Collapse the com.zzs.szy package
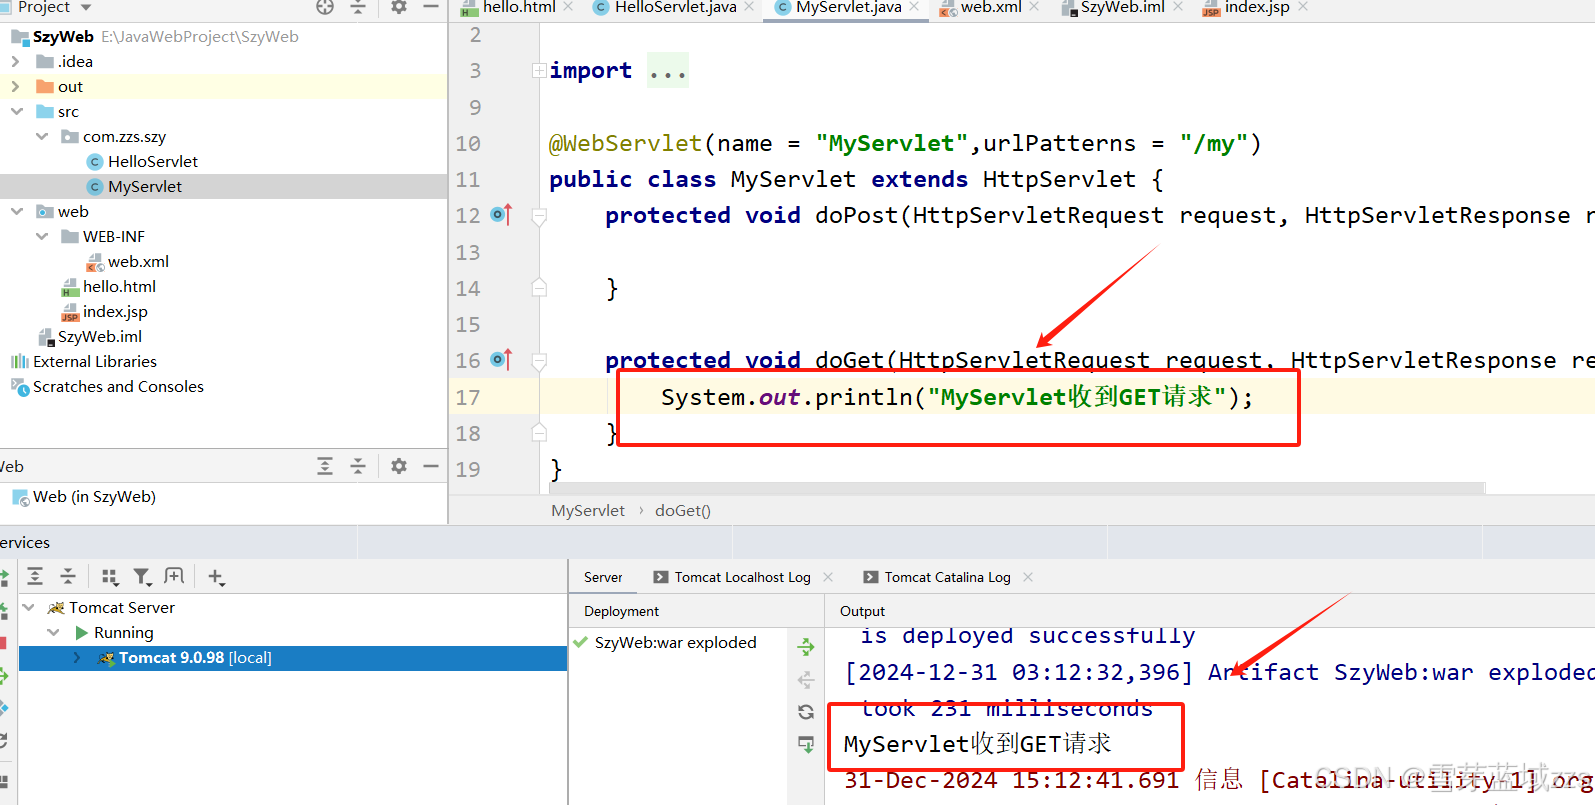This screenshot has width=1595, height=805. click(41, 136)
